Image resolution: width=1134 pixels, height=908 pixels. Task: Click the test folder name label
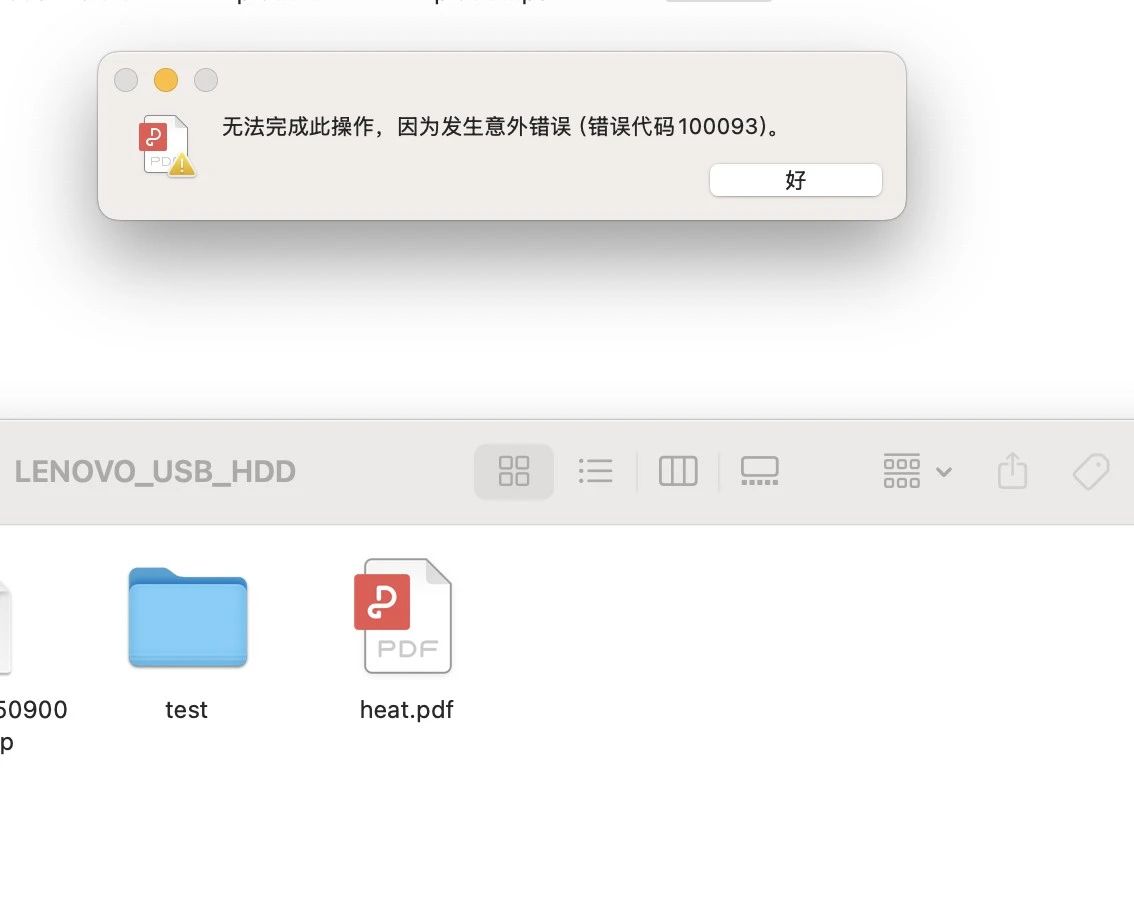(x=187, y=710)
